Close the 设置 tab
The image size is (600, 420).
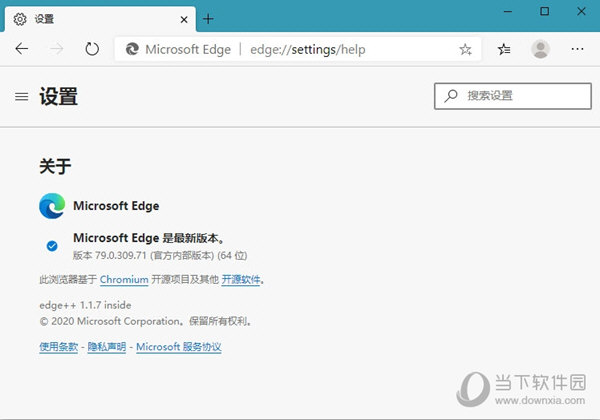(184, 19)
